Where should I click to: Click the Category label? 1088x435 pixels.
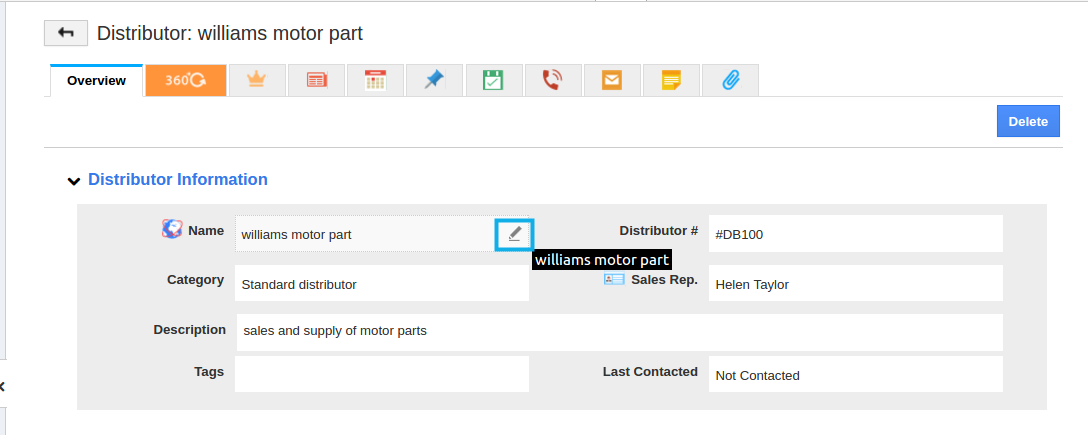[196, 280]
